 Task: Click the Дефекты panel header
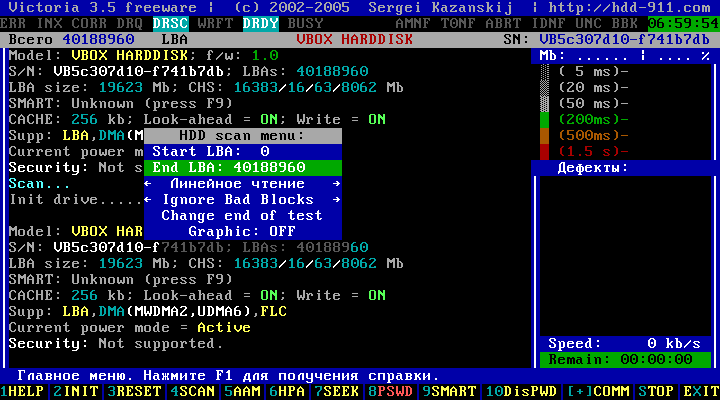[593, 168]
